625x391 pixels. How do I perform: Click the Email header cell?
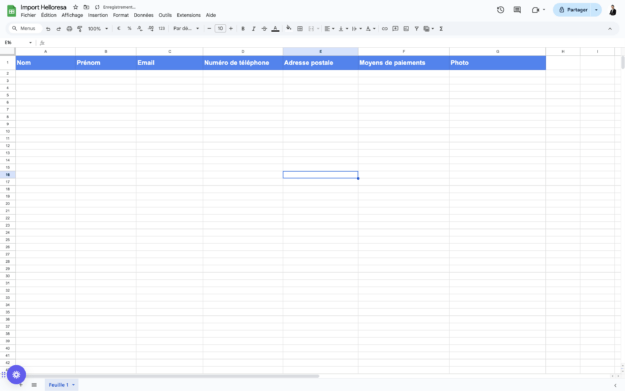point(169,63)
